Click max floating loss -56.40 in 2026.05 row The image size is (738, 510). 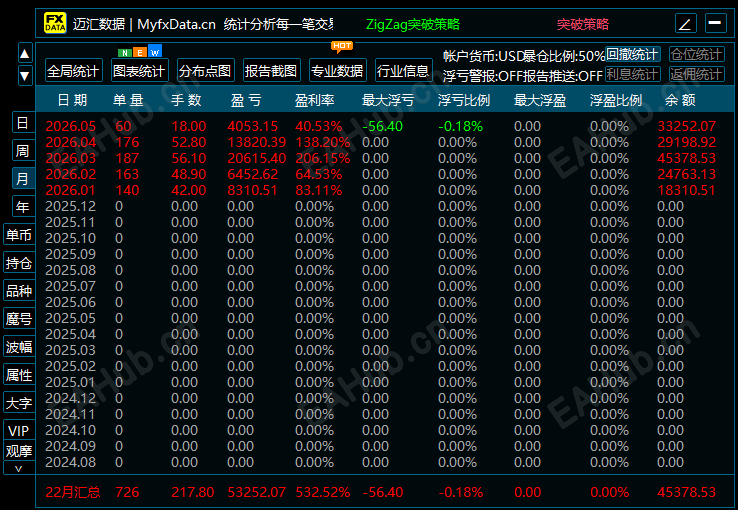click(383, 126)
